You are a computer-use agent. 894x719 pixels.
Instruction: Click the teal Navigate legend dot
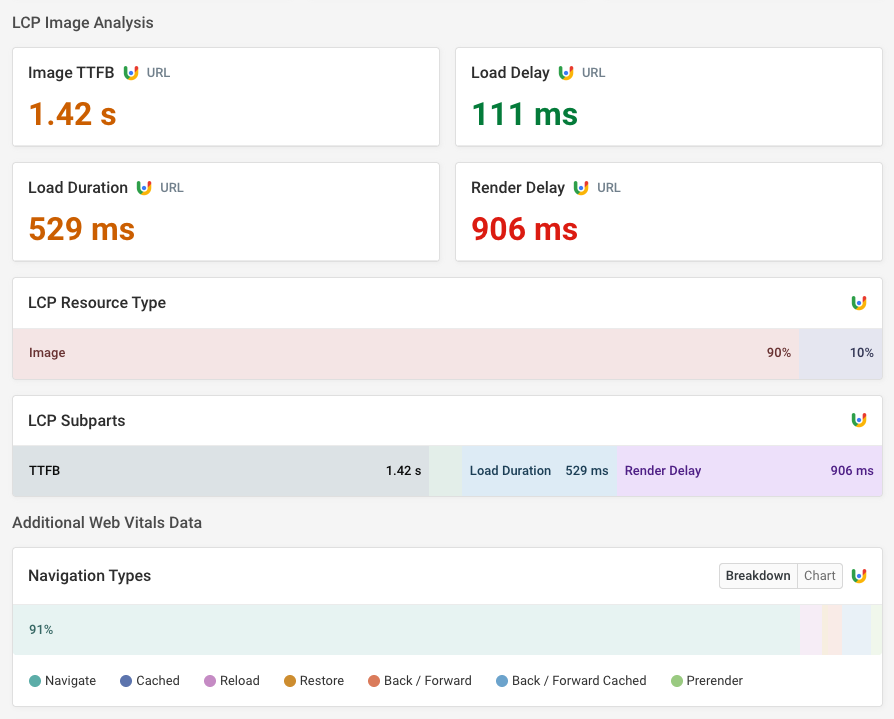tap(33, 680)
